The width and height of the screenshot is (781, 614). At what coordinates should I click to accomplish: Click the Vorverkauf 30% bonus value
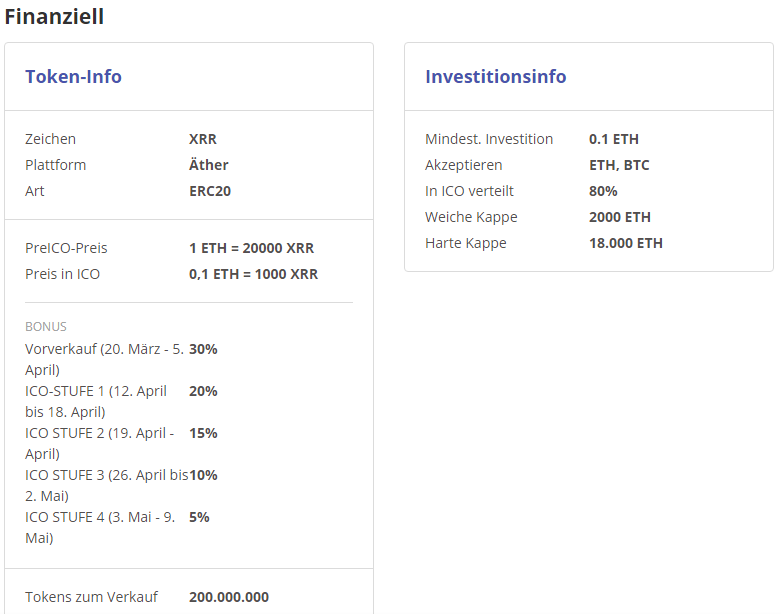click(203, 349)
